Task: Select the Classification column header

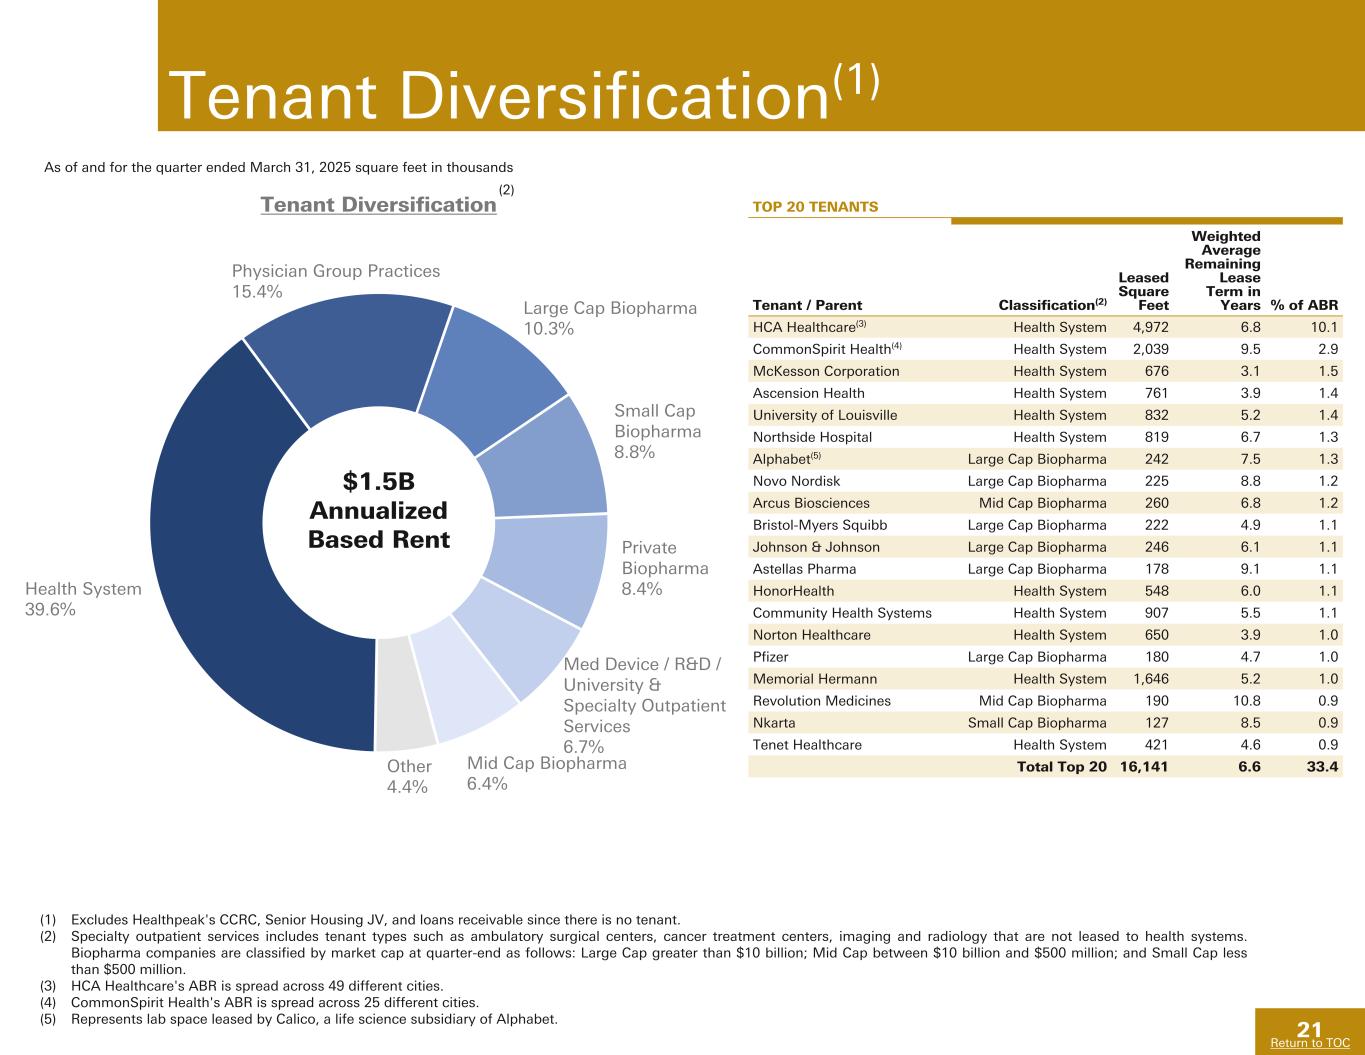Action: 1053,305
